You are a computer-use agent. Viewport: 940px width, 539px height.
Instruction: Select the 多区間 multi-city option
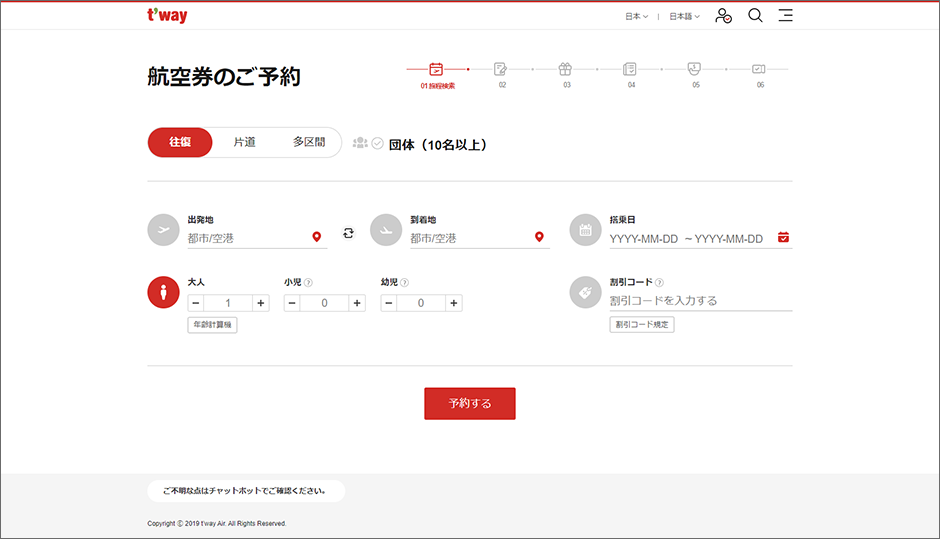click(x=308, y=143)
